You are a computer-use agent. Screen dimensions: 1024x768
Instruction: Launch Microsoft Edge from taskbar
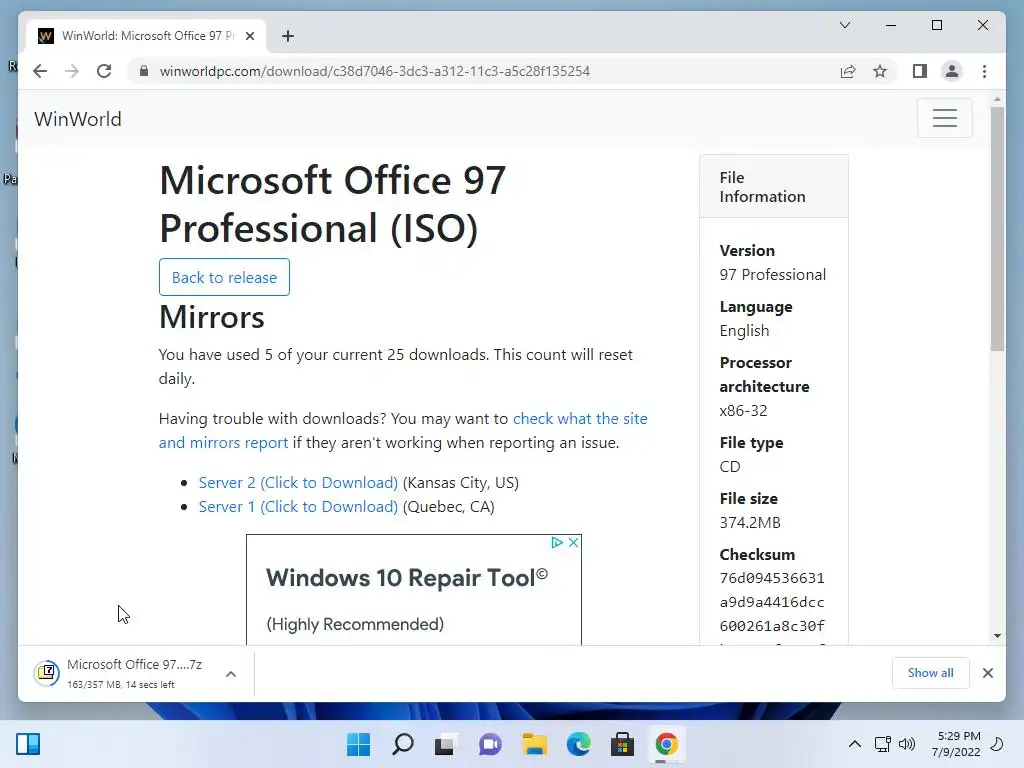pyautogui.click(x=578, y=744)
